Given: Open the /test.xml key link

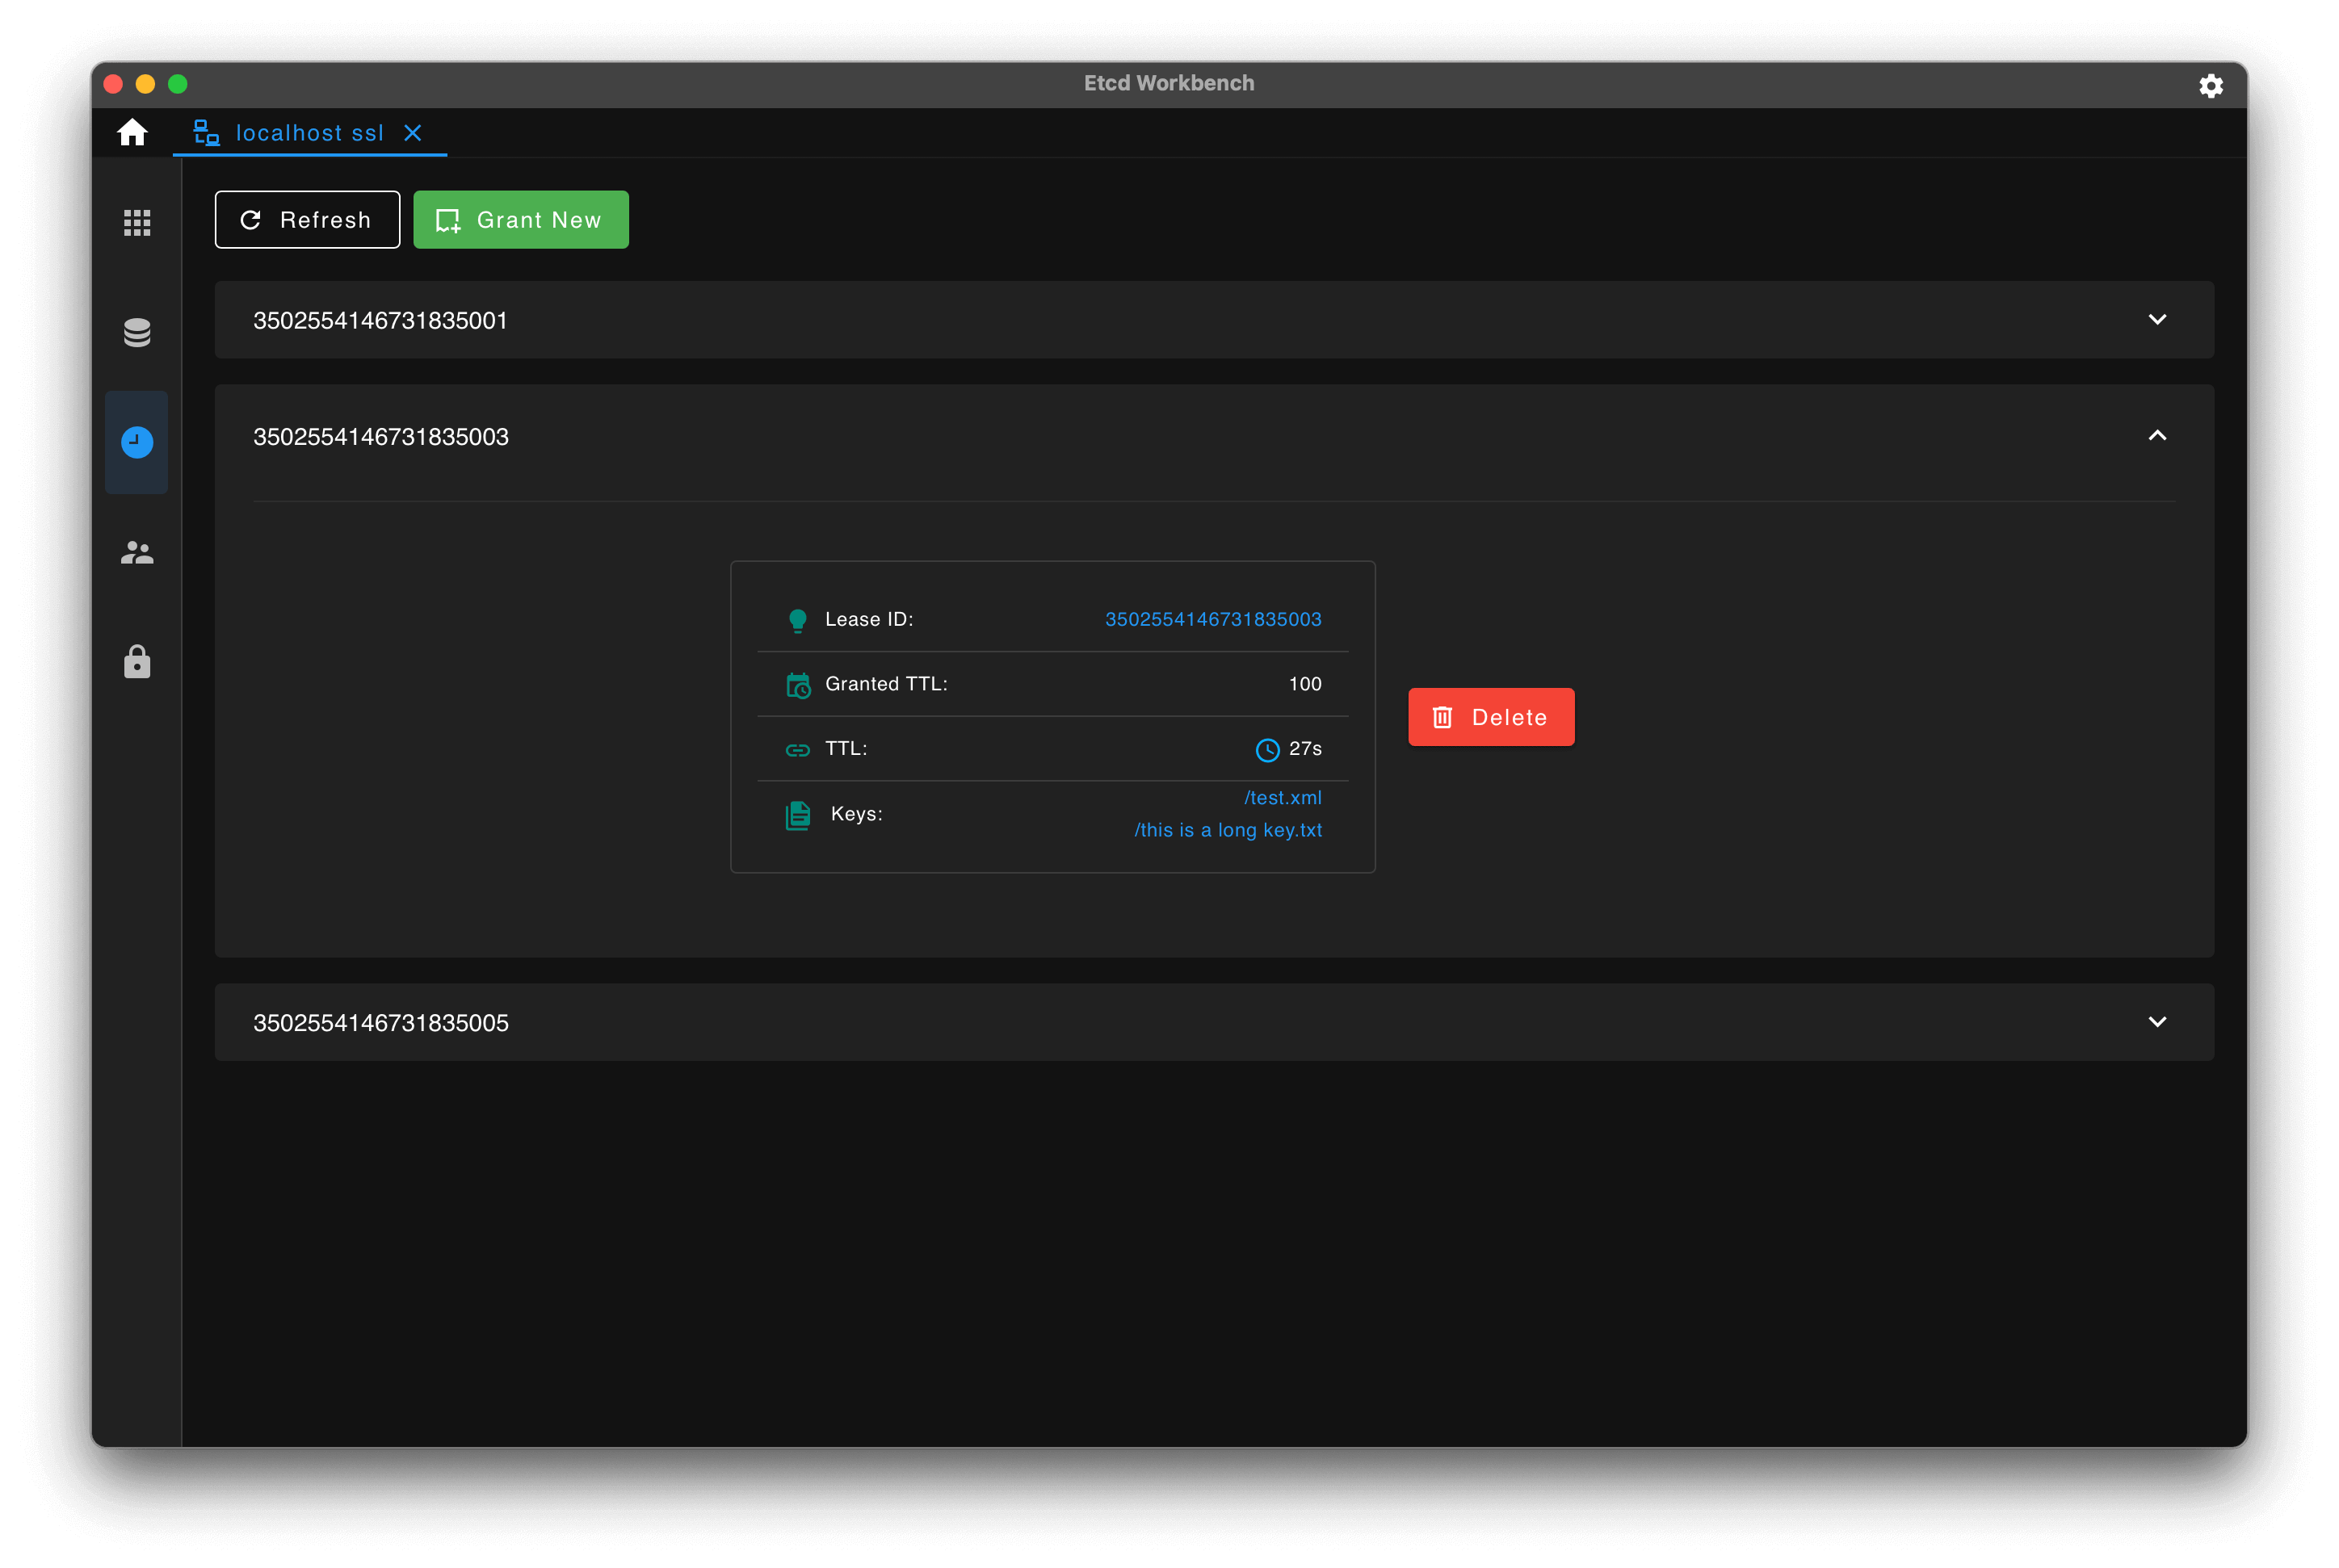Looking at the screenshot, I should click(x=1282, y=798).
